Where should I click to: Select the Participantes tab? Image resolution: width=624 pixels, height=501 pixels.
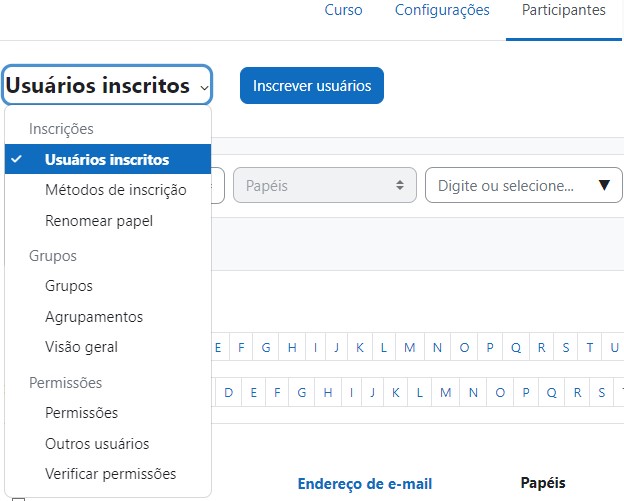[563, 11]
